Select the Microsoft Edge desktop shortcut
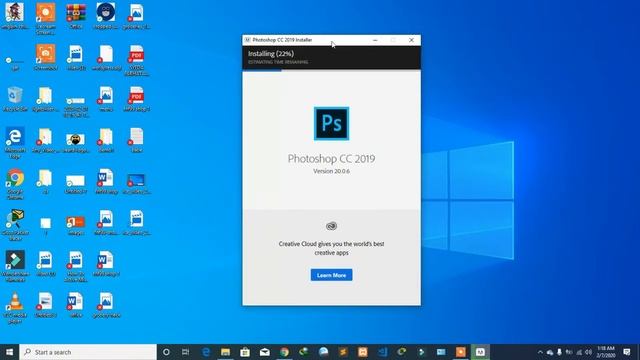The image size is (640, 360). click(x=15, y=142)
